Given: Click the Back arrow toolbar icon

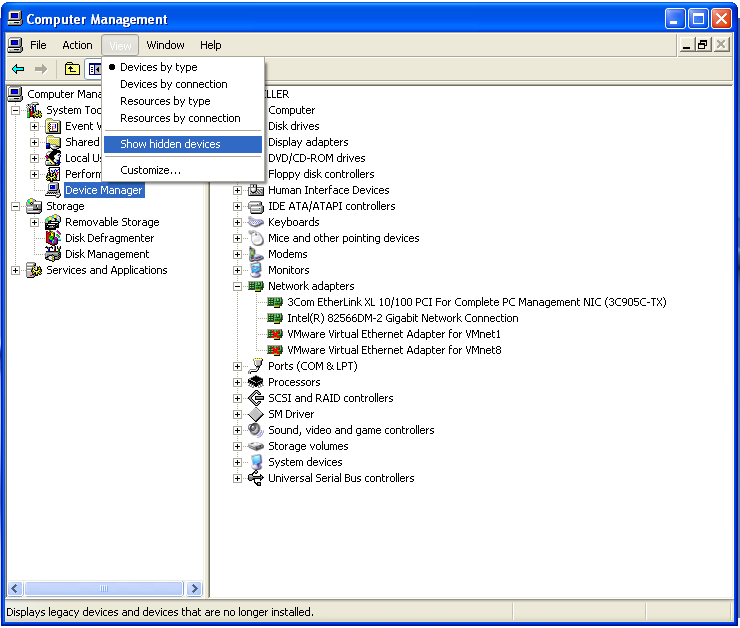Looking at the screenshot, I should click(18, 69).
